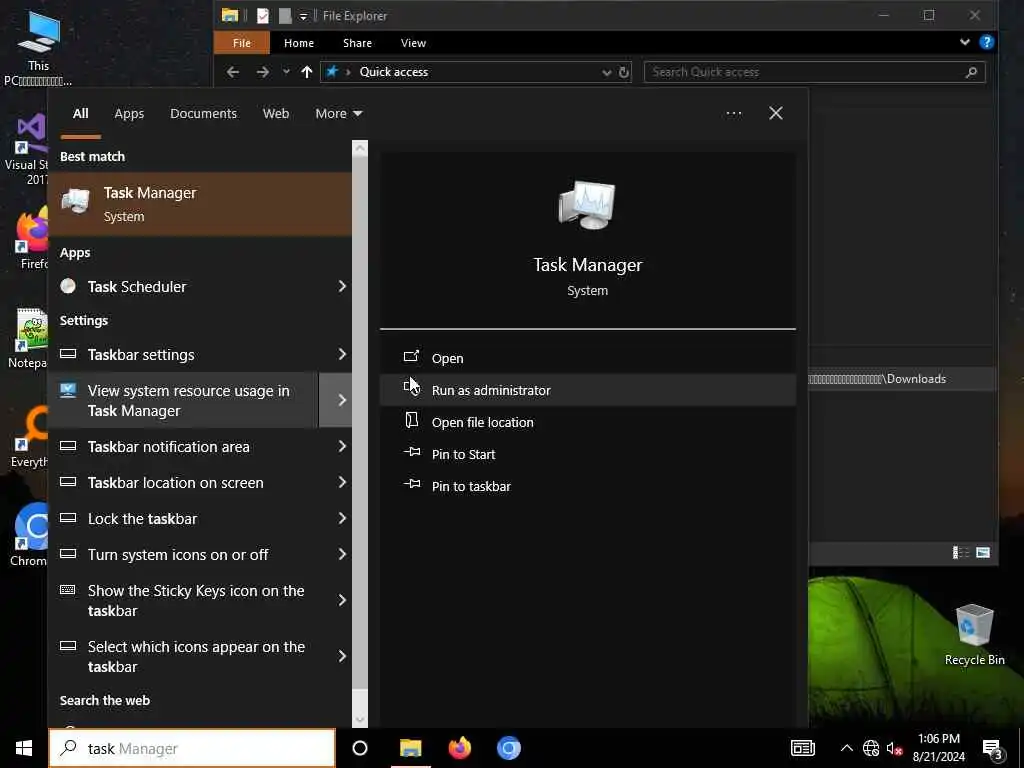Screen dimensions: 1024x768
Task: Select the All search tab
Action: [80, 114]
